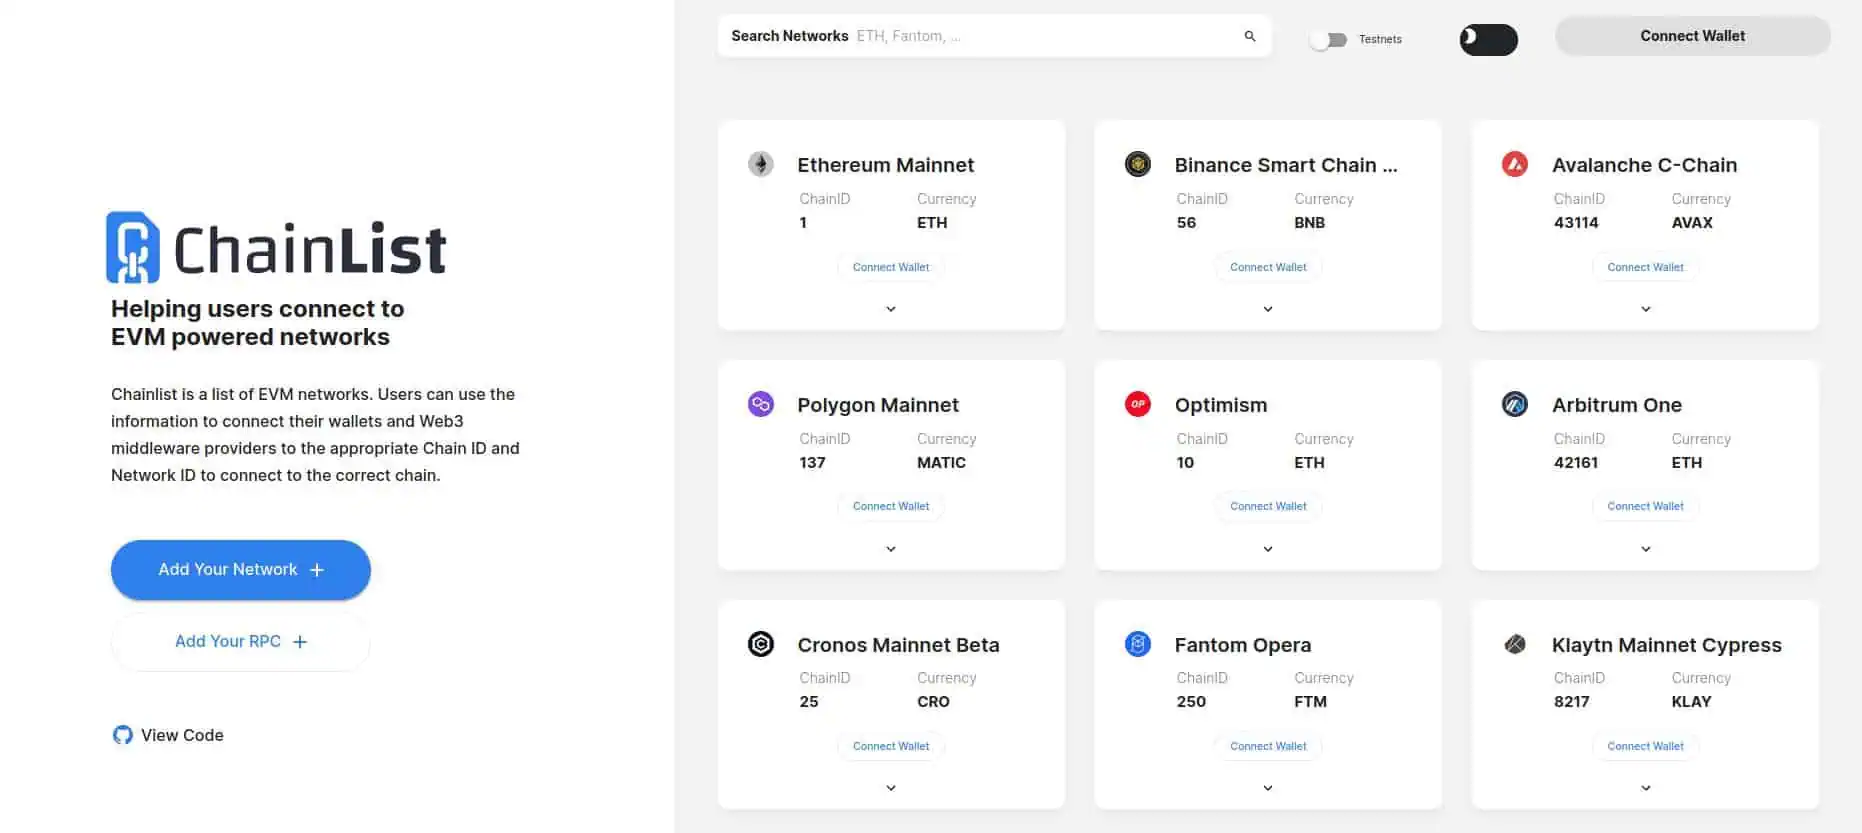This screenshot has height=833, width=1862.
Task: Expand the Cronos Mainnet Beta card details
Action: (891, 788)
